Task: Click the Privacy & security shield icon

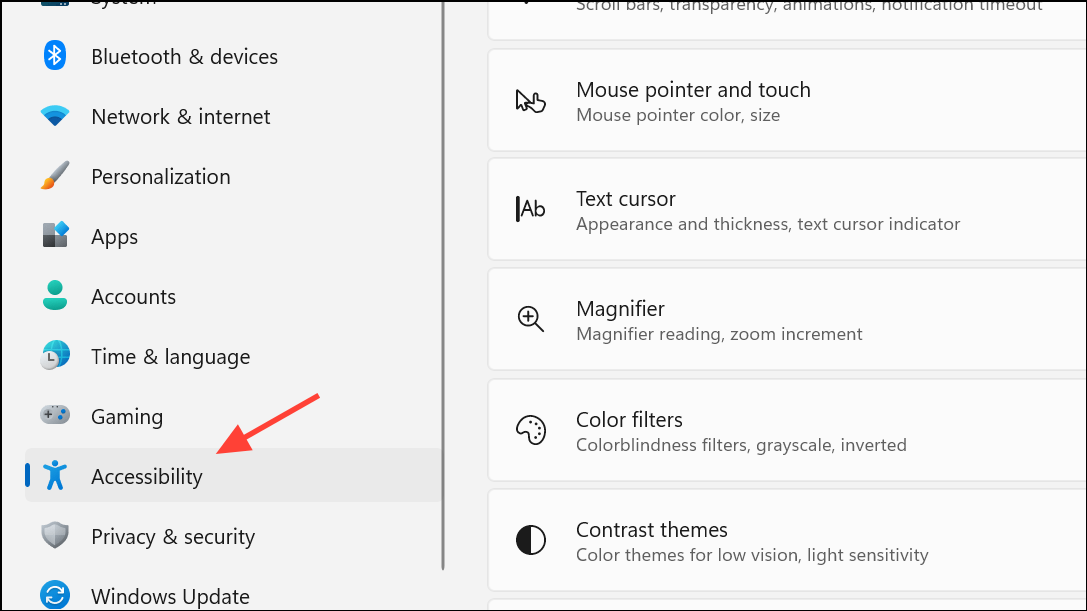Action: pyautogui.click(x=55, y=536)
